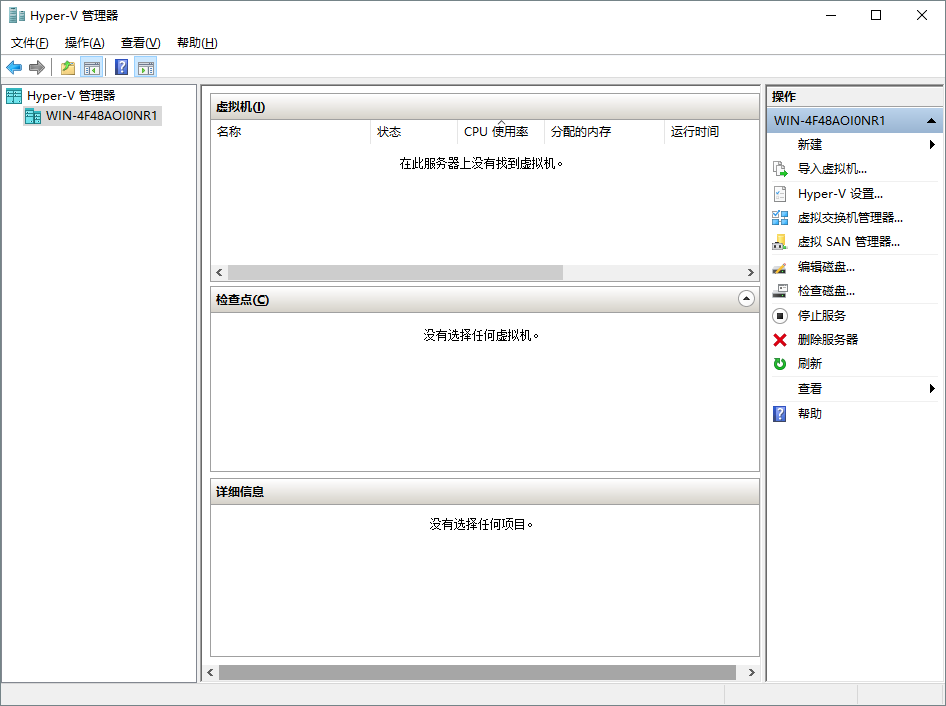Click the 没有选择任何虚拟机 message

click(481, 336)
